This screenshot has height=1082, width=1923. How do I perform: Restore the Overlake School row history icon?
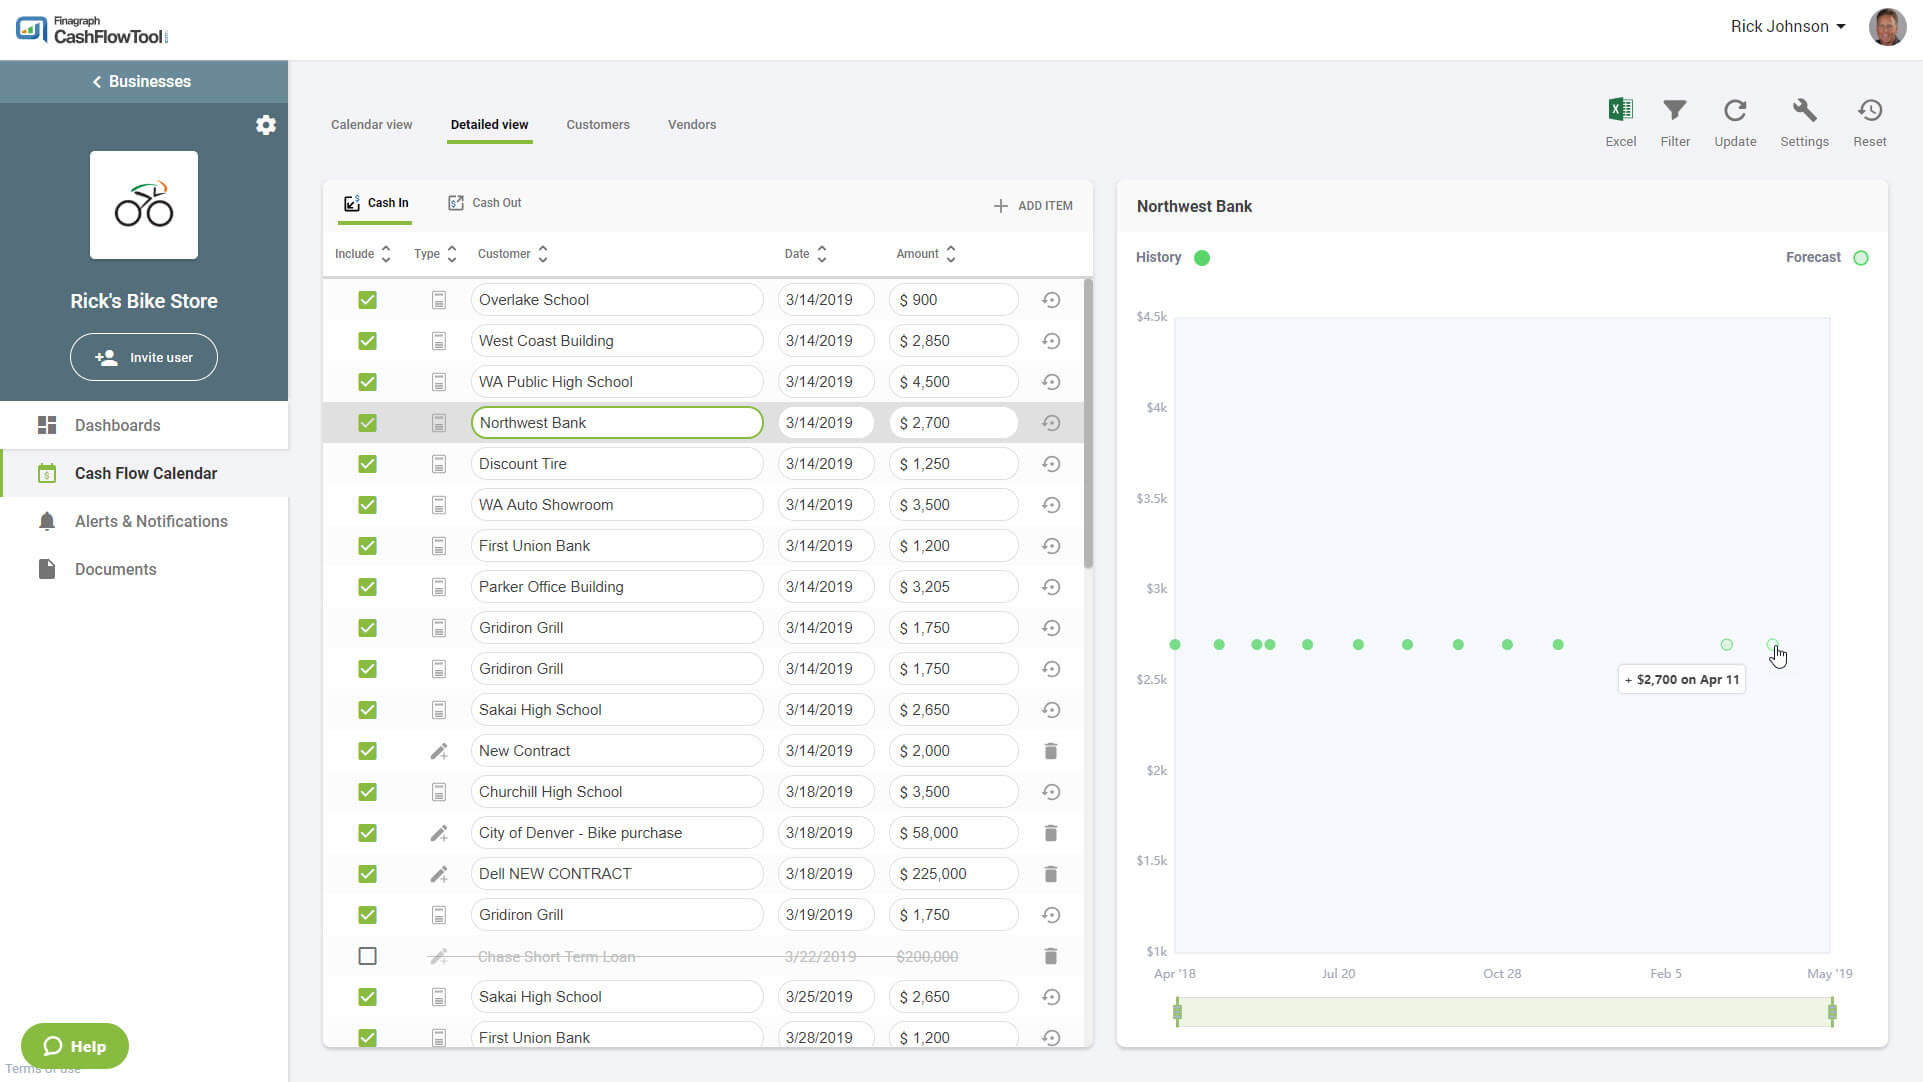1051,300
